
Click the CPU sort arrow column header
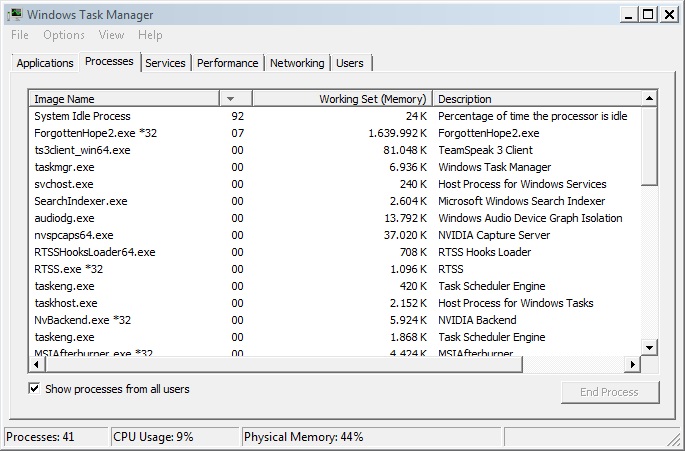tap(234, 99)
